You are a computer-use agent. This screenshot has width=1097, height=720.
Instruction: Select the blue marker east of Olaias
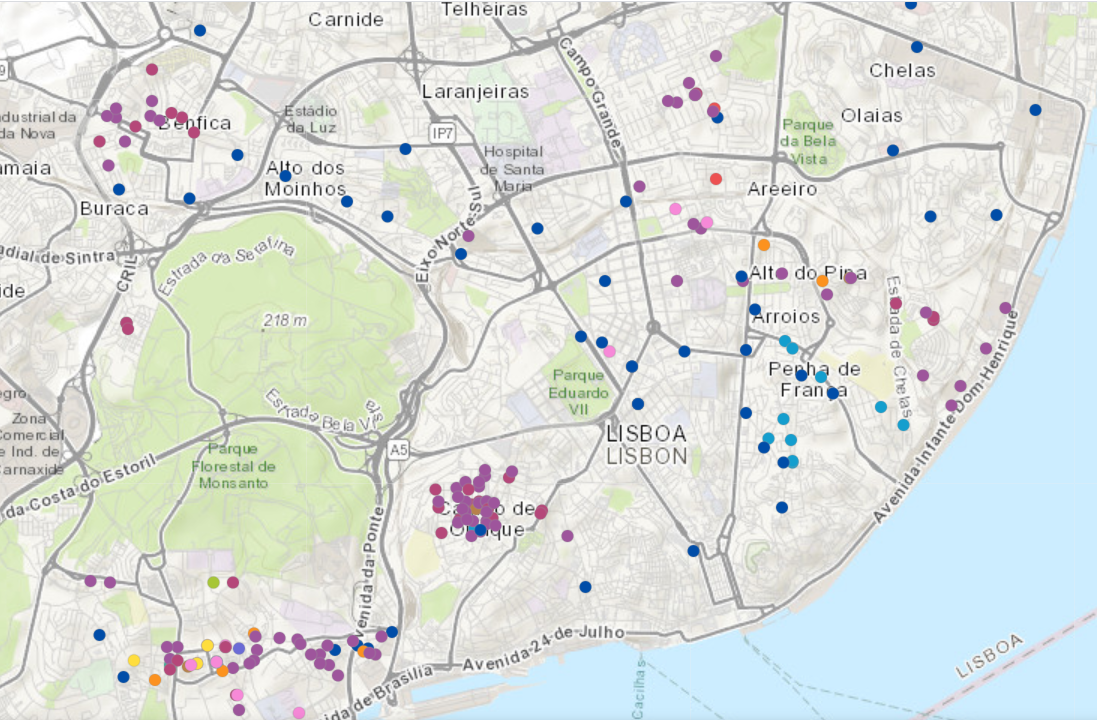coord(1035,110)
